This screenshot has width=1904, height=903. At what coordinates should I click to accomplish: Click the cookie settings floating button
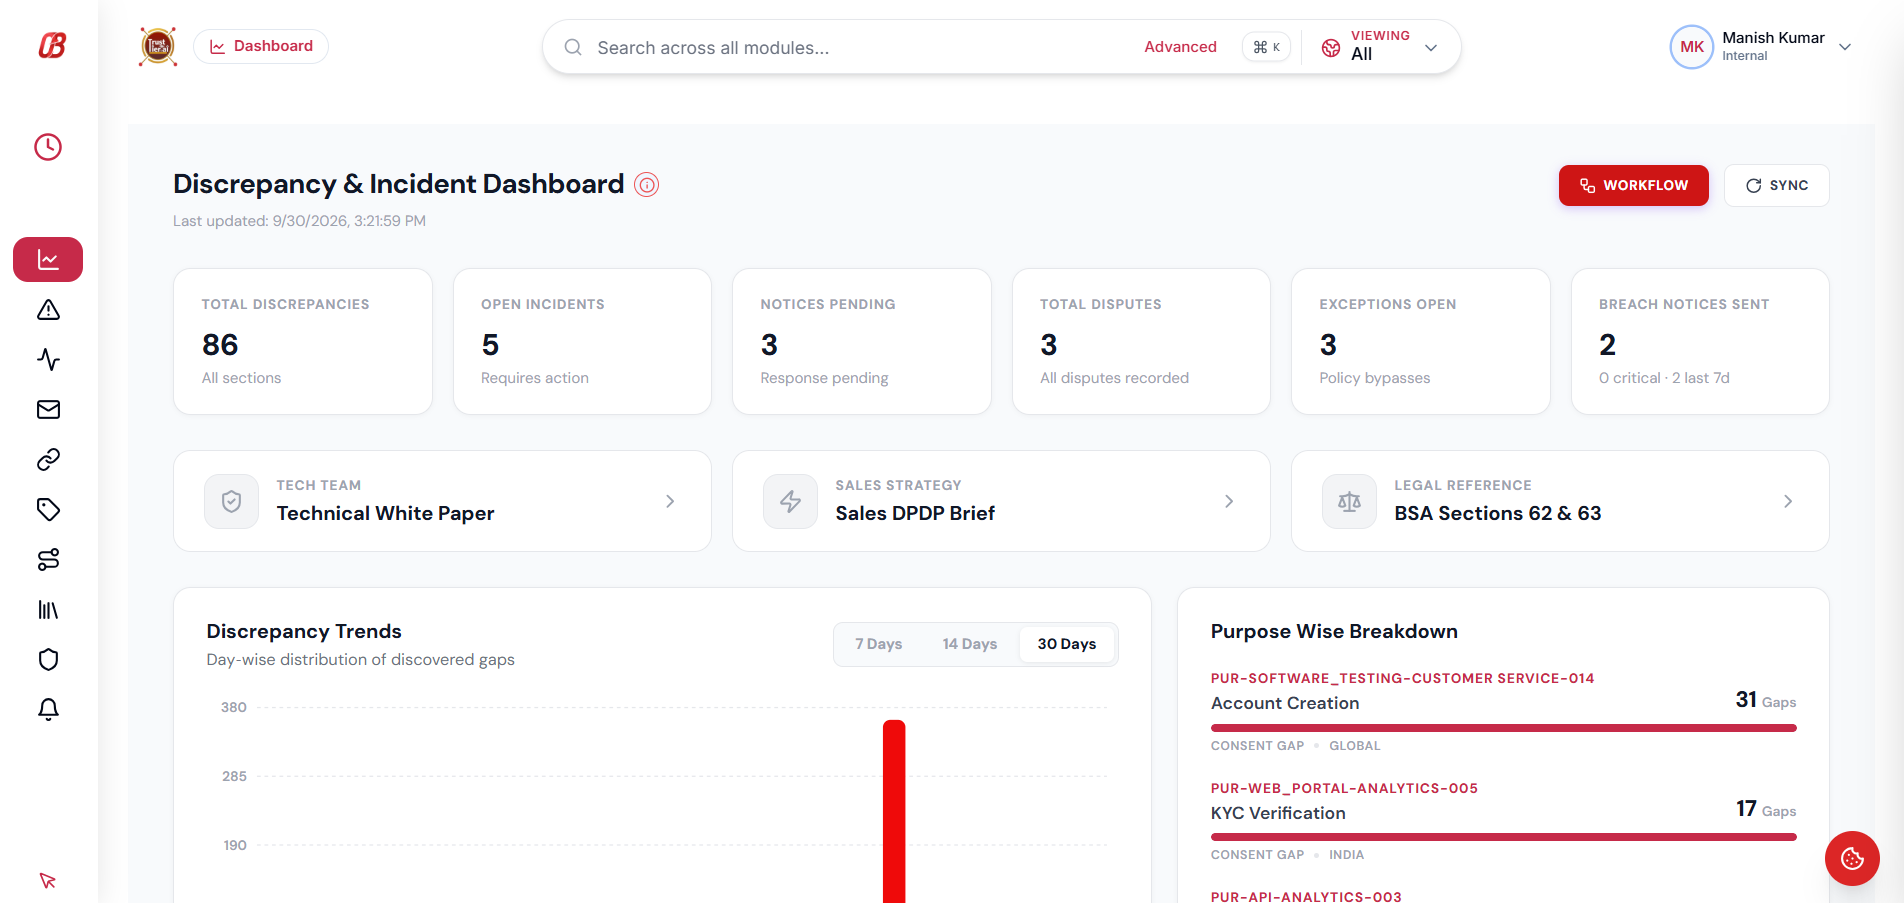[1852, 858]
